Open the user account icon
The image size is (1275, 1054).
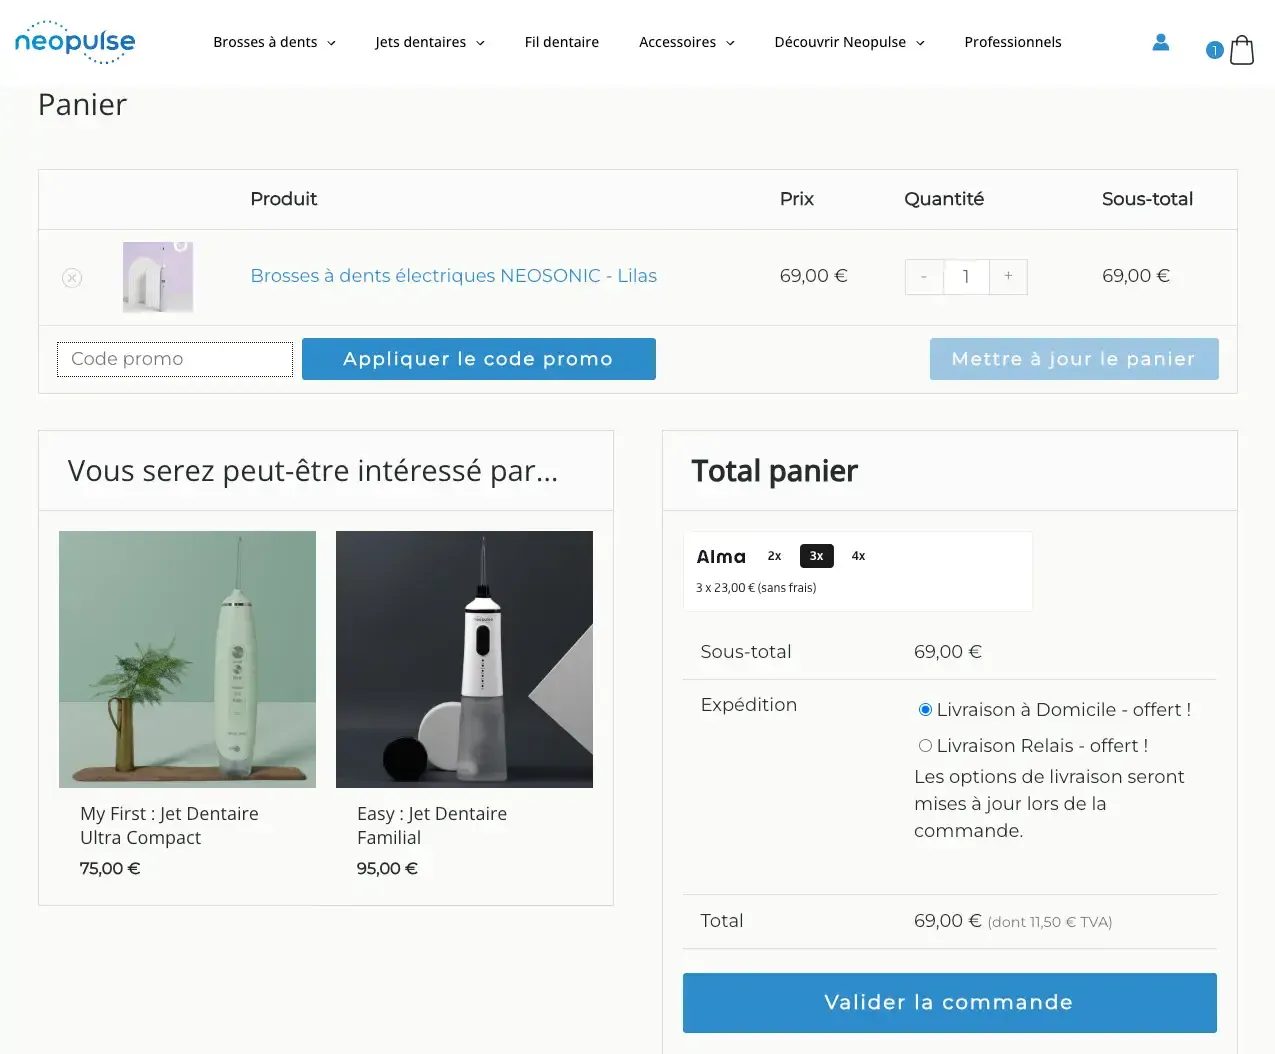tap(1161, 42)
